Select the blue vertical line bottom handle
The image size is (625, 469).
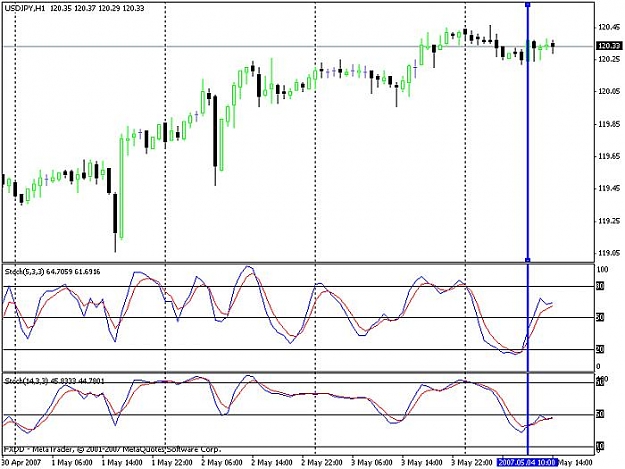coord(528,260)
